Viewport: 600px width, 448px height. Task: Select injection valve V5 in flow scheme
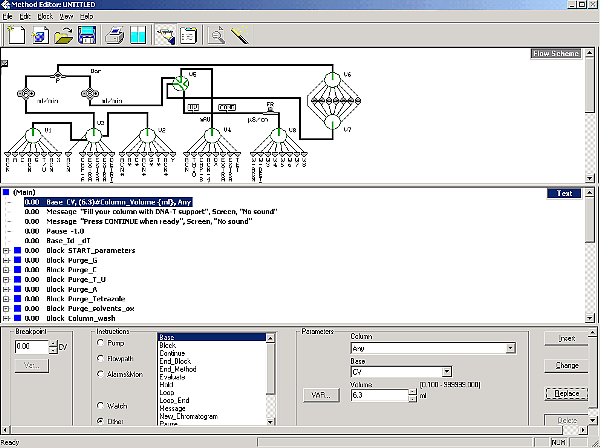pos(181,83)
